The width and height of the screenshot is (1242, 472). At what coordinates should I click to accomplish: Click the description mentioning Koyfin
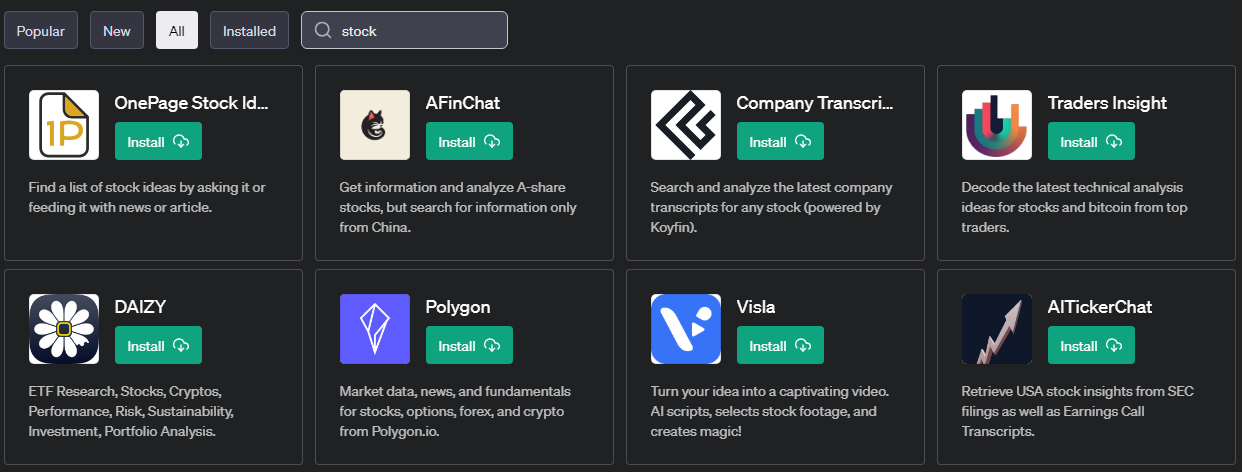click(x=772, y=208)
